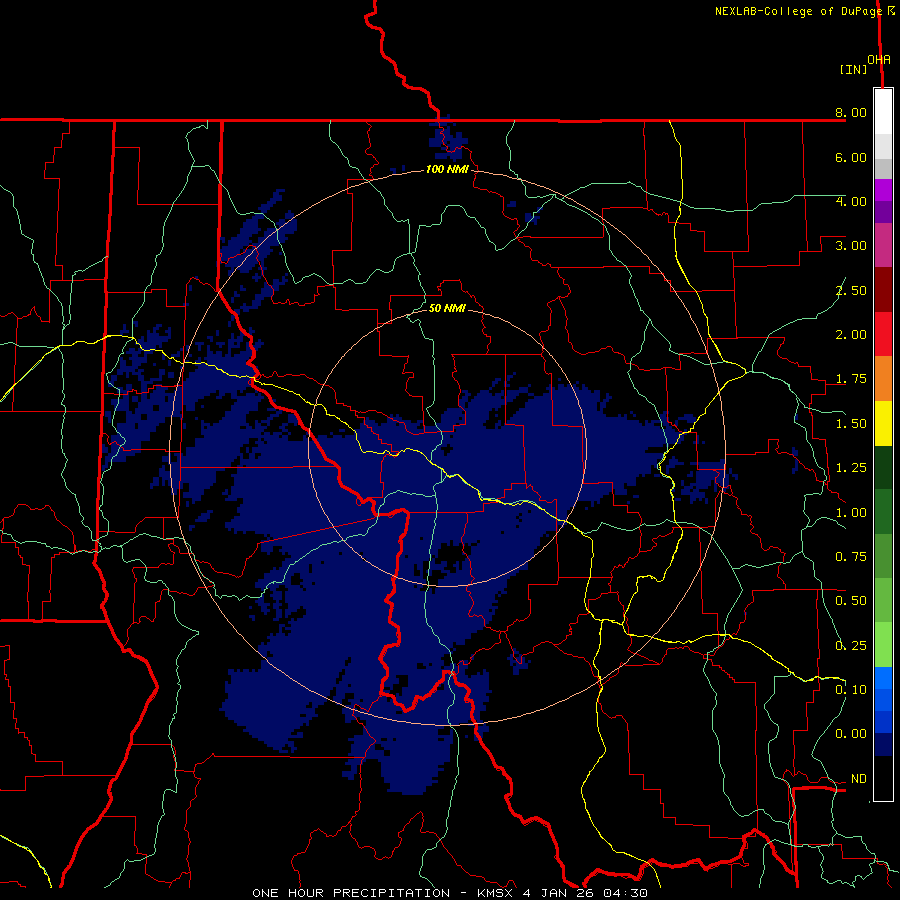Screen dimensions: 900x900
Task: Click the 100 NMI range ring label
Action: (x=447, y=169)
